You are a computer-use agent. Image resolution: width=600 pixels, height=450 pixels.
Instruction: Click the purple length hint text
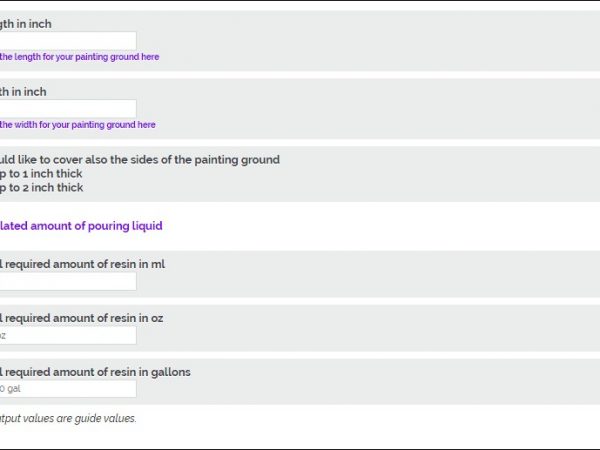[79, 57]
